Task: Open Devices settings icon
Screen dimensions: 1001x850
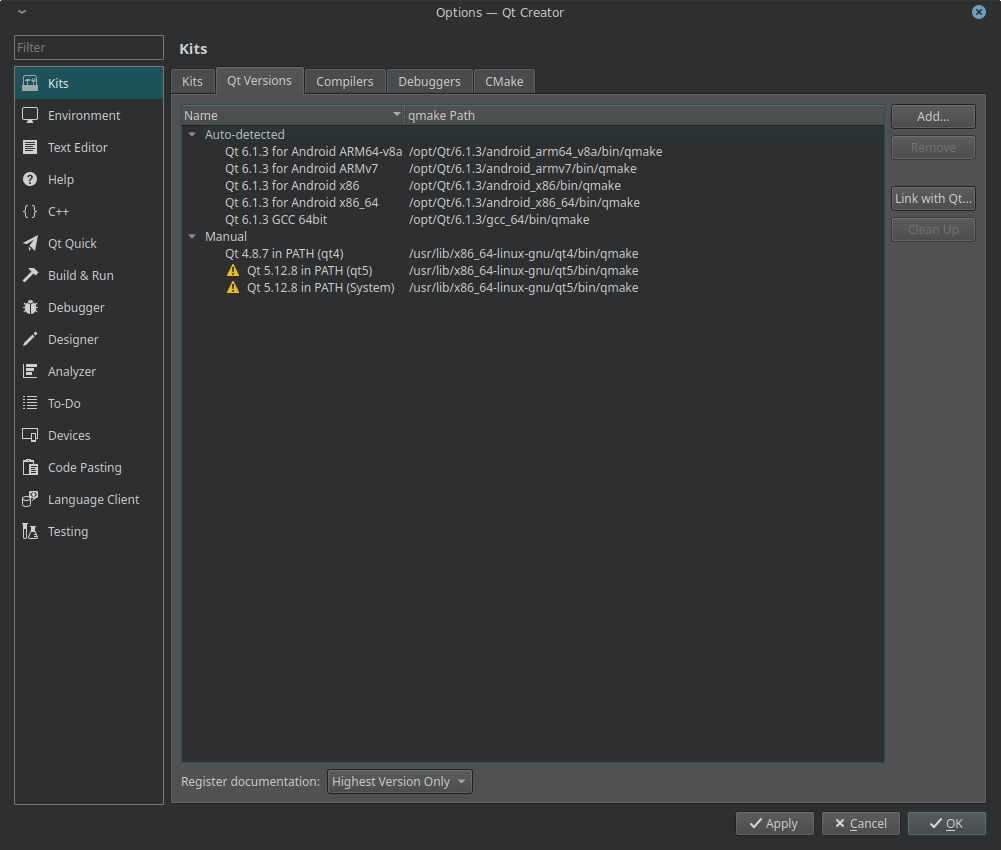Action: tap(30, 435)
